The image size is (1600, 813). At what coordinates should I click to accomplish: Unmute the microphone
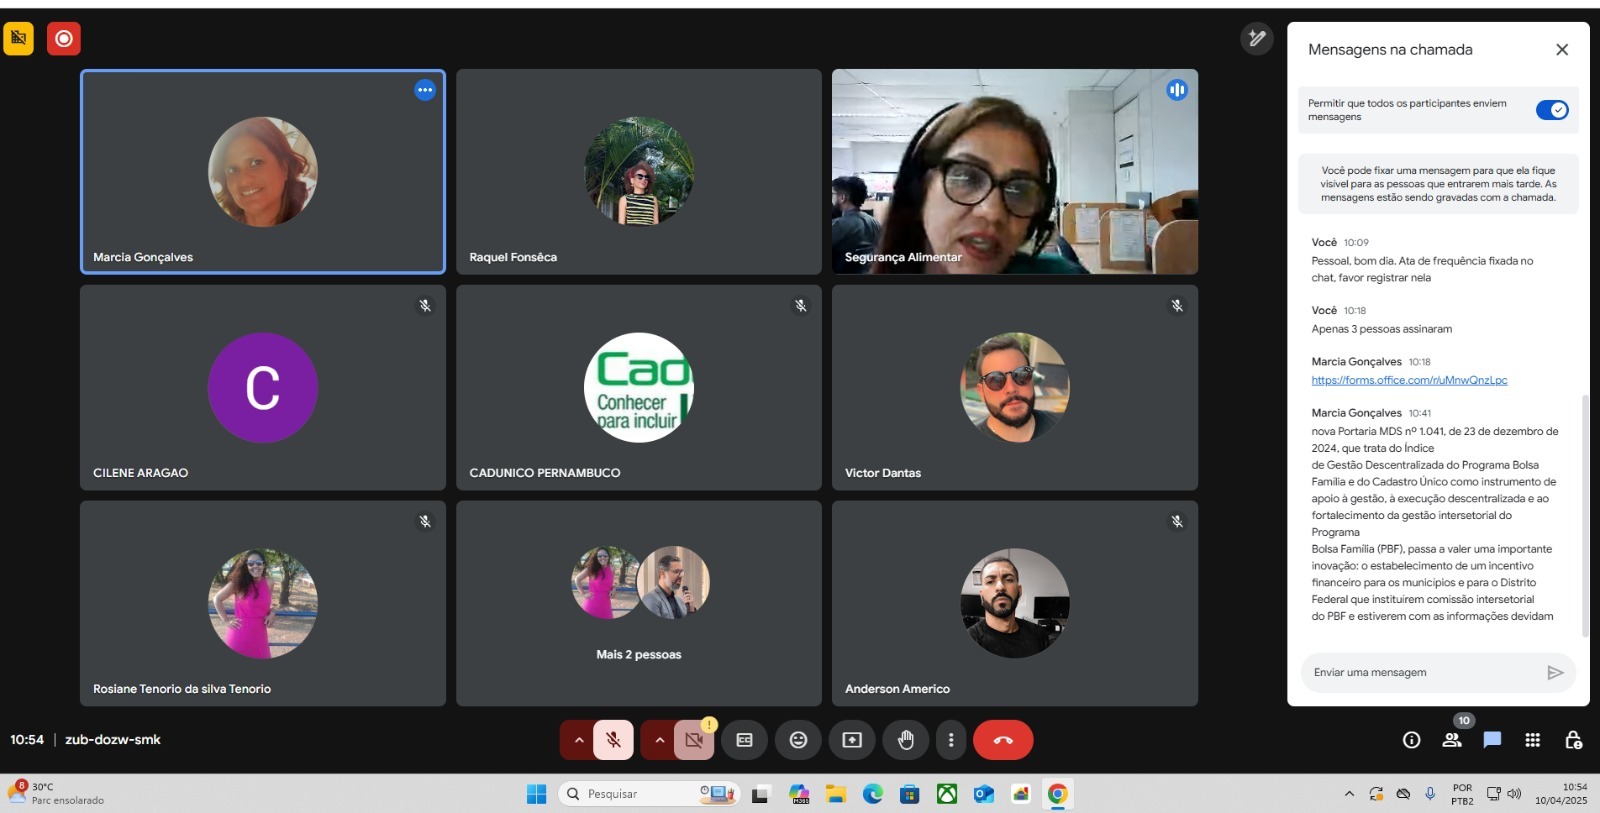click(x=613, y=740)
